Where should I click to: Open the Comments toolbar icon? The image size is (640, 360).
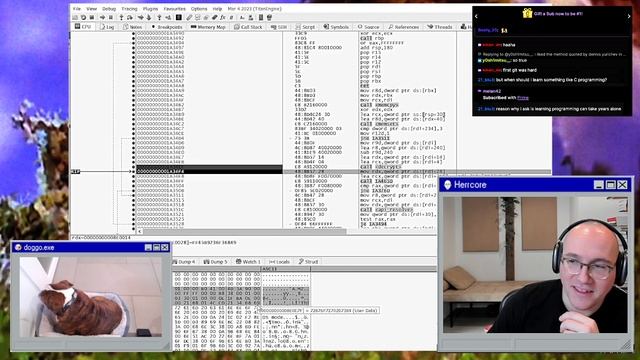(198, 18)
